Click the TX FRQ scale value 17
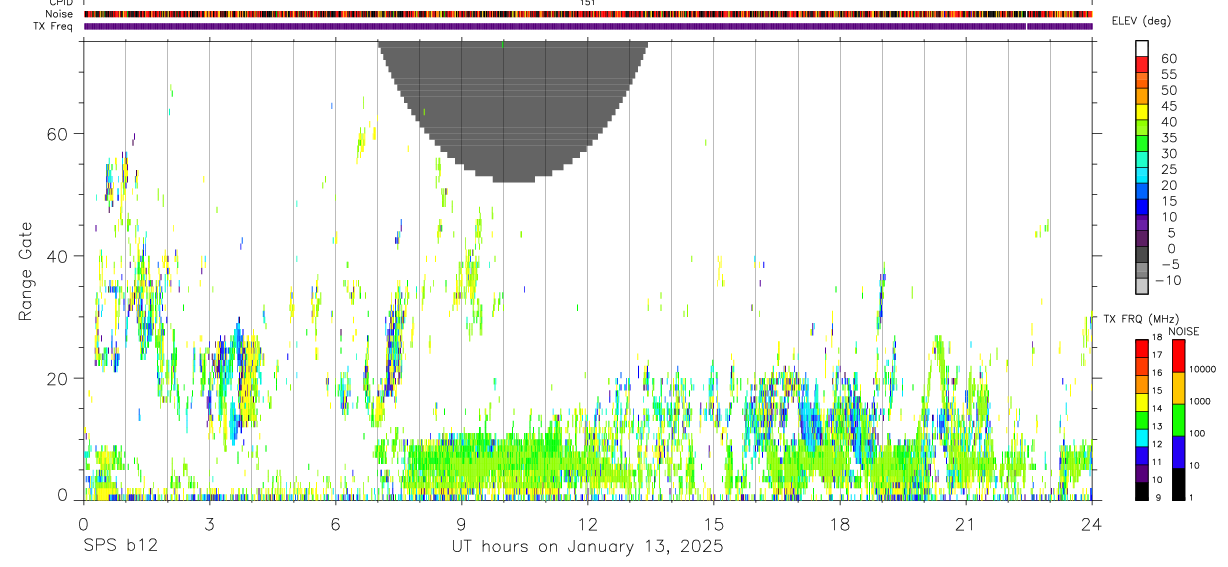The image size is (1228, 567). coord(1157,355)
